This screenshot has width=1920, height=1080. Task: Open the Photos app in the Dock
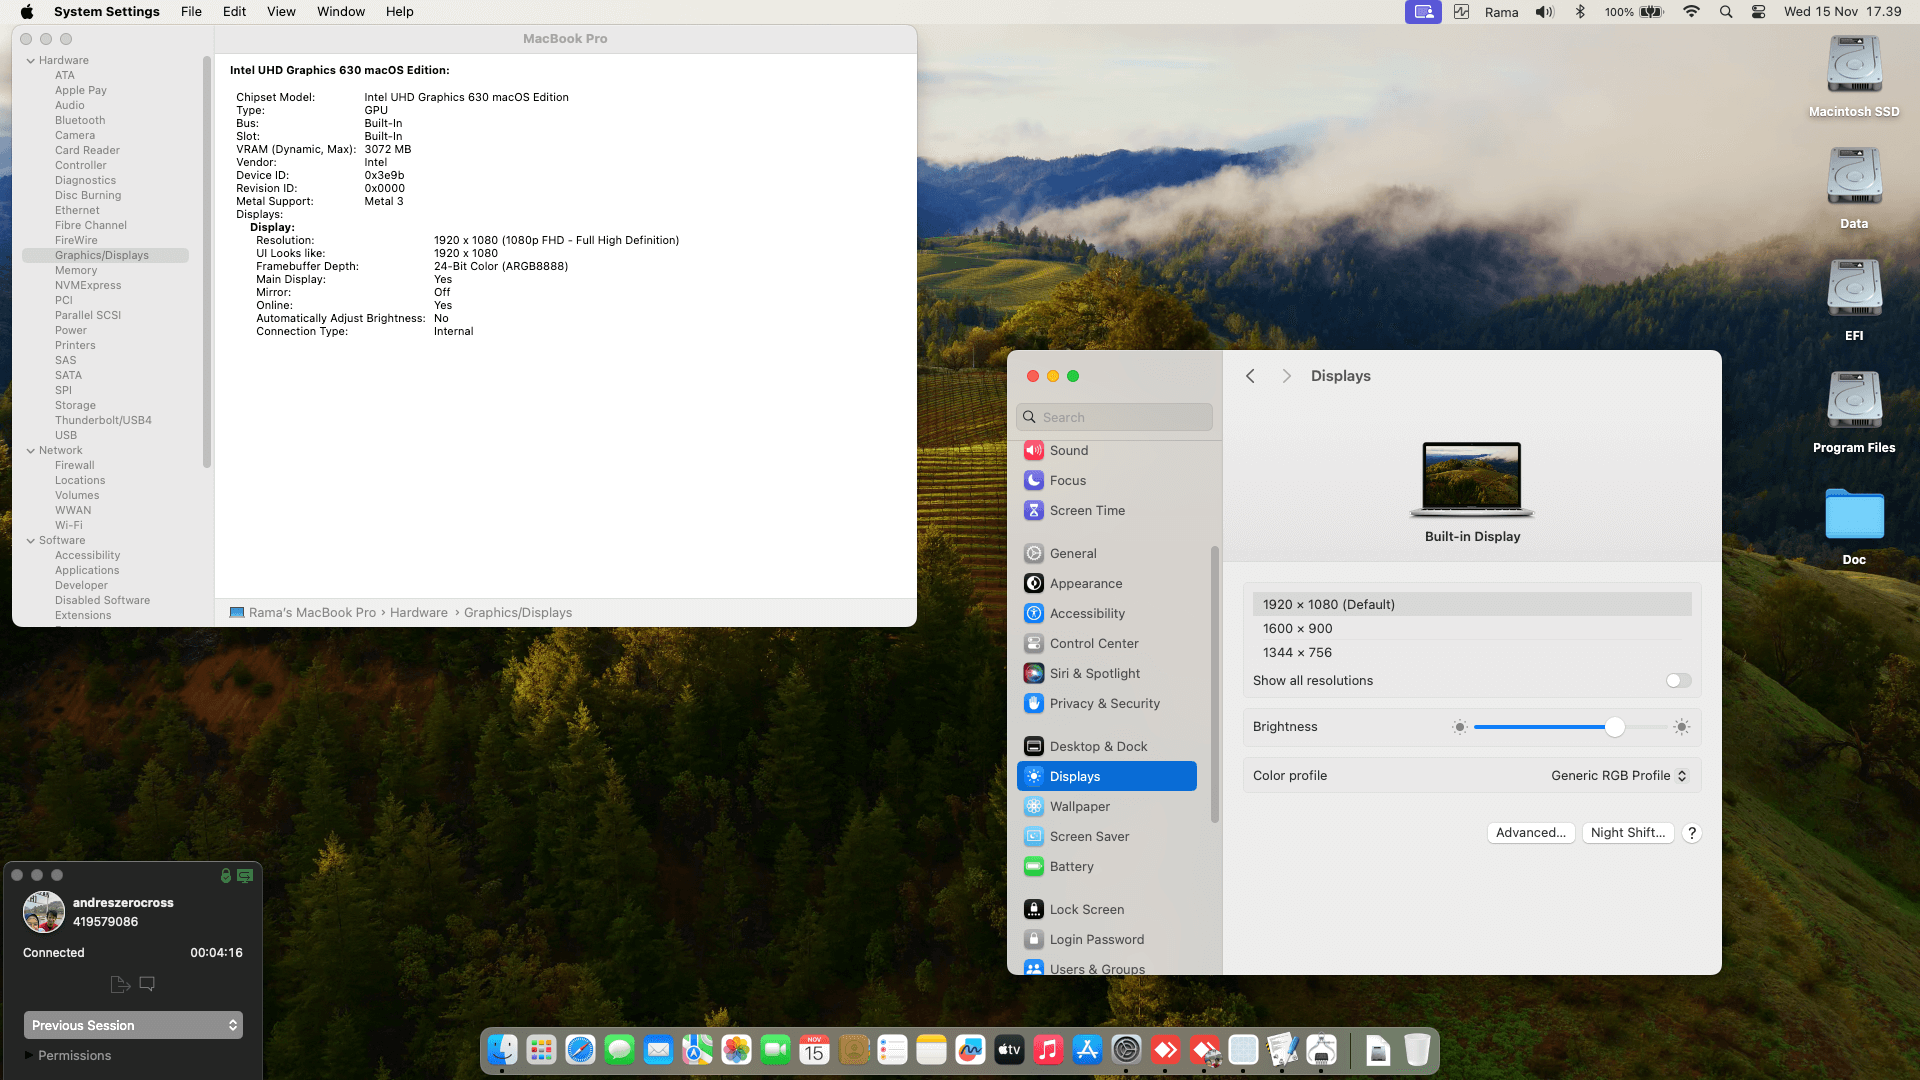pyautogui.click(x=736, y=1050)
